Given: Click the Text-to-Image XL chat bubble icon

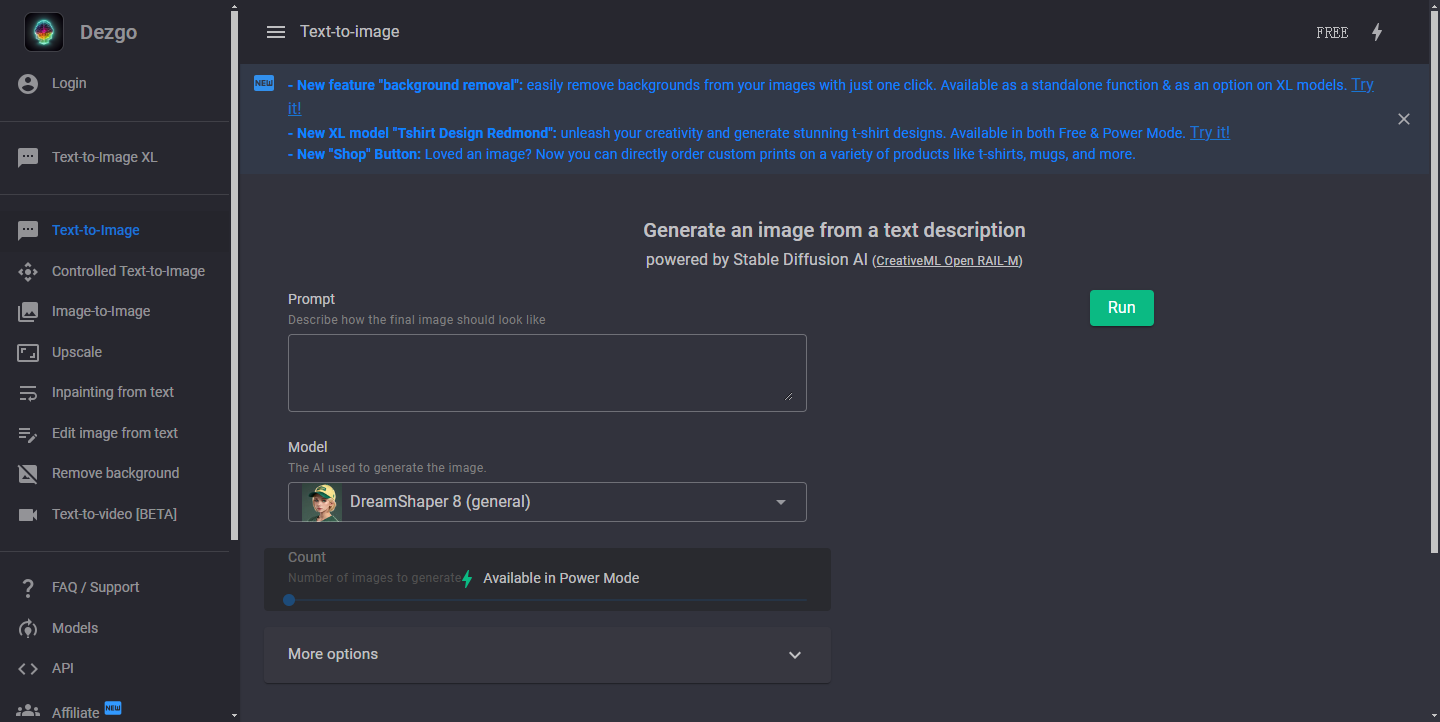Looking at the screenshot, I should [28, 158].
